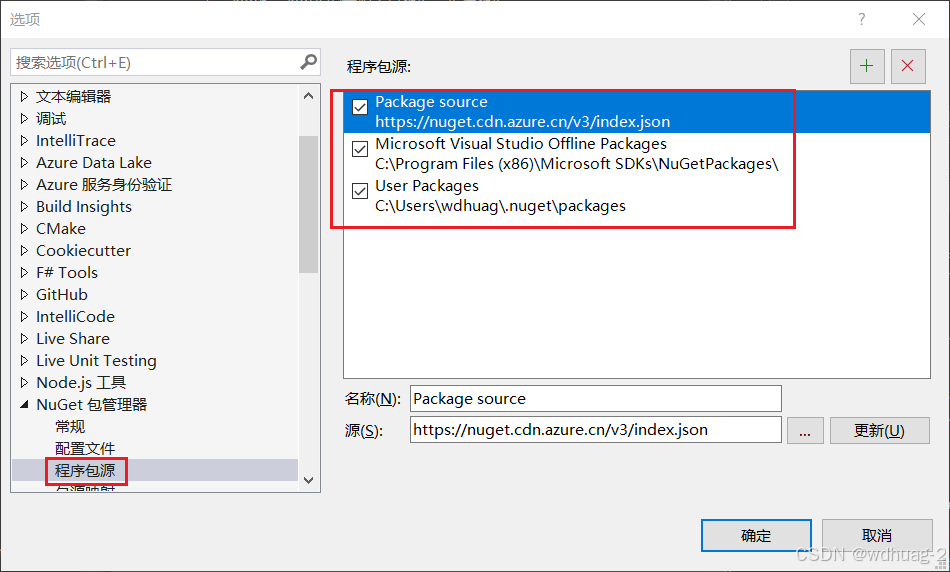Expand the Azure Data Lake node
This screenshot has width=950, height=572.
24,162
